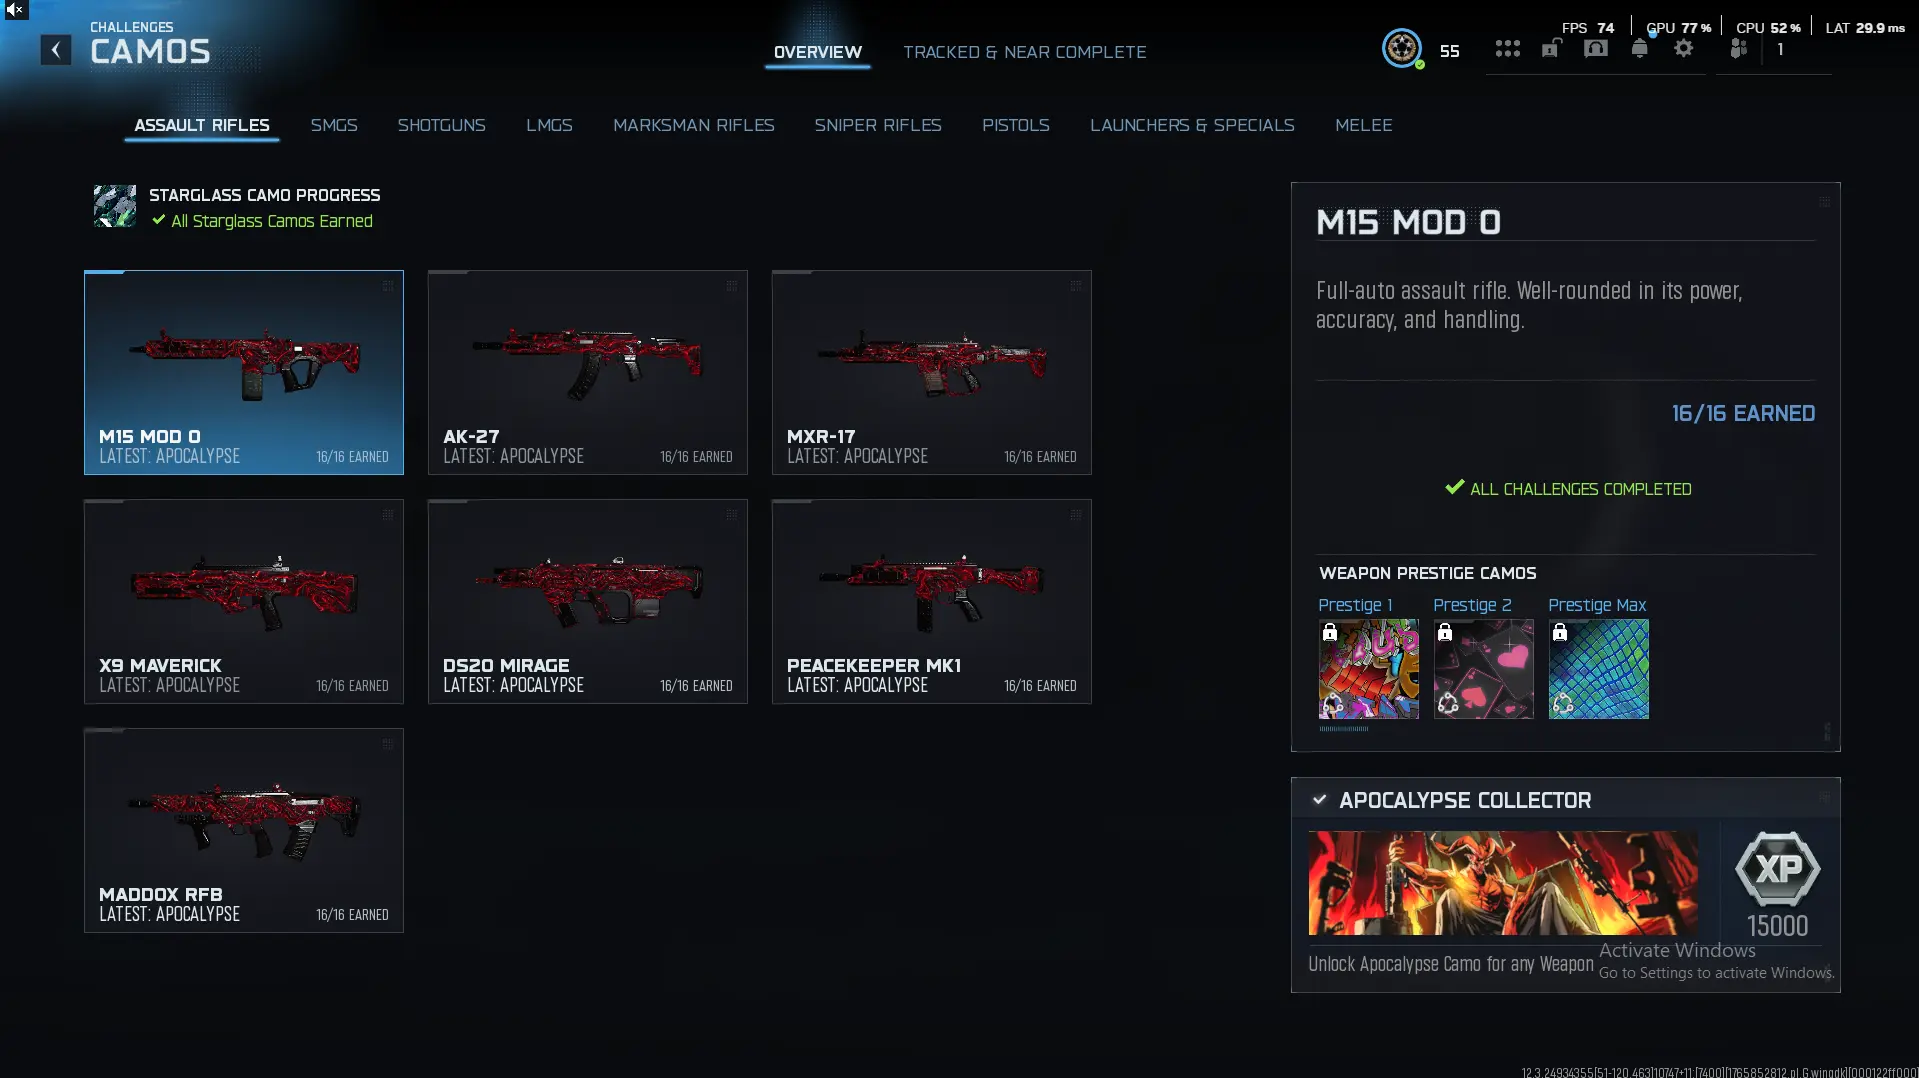Open the settings gear icon
This screenshot has height=1078, width=1919.
[x=1684, y=48]
